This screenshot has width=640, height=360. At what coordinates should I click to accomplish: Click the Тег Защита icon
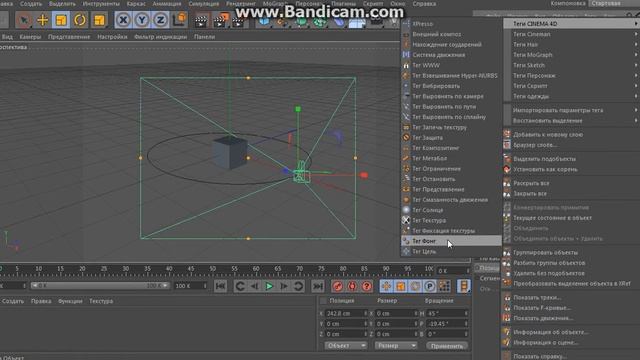(406, 138)
